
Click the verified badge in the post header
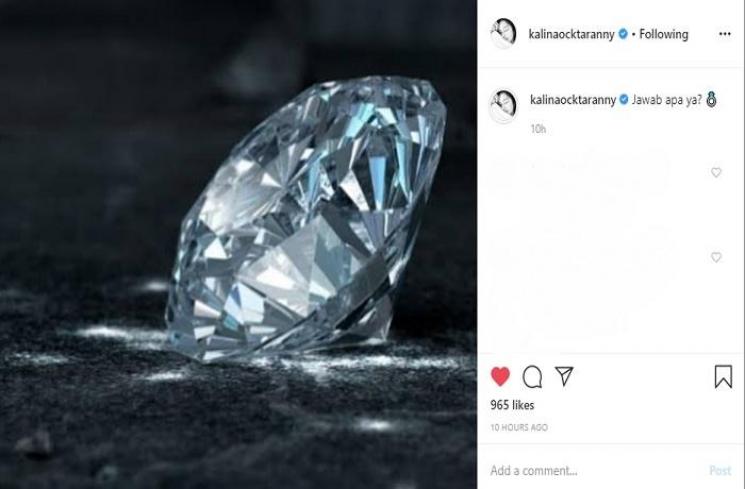coord(622,34)
